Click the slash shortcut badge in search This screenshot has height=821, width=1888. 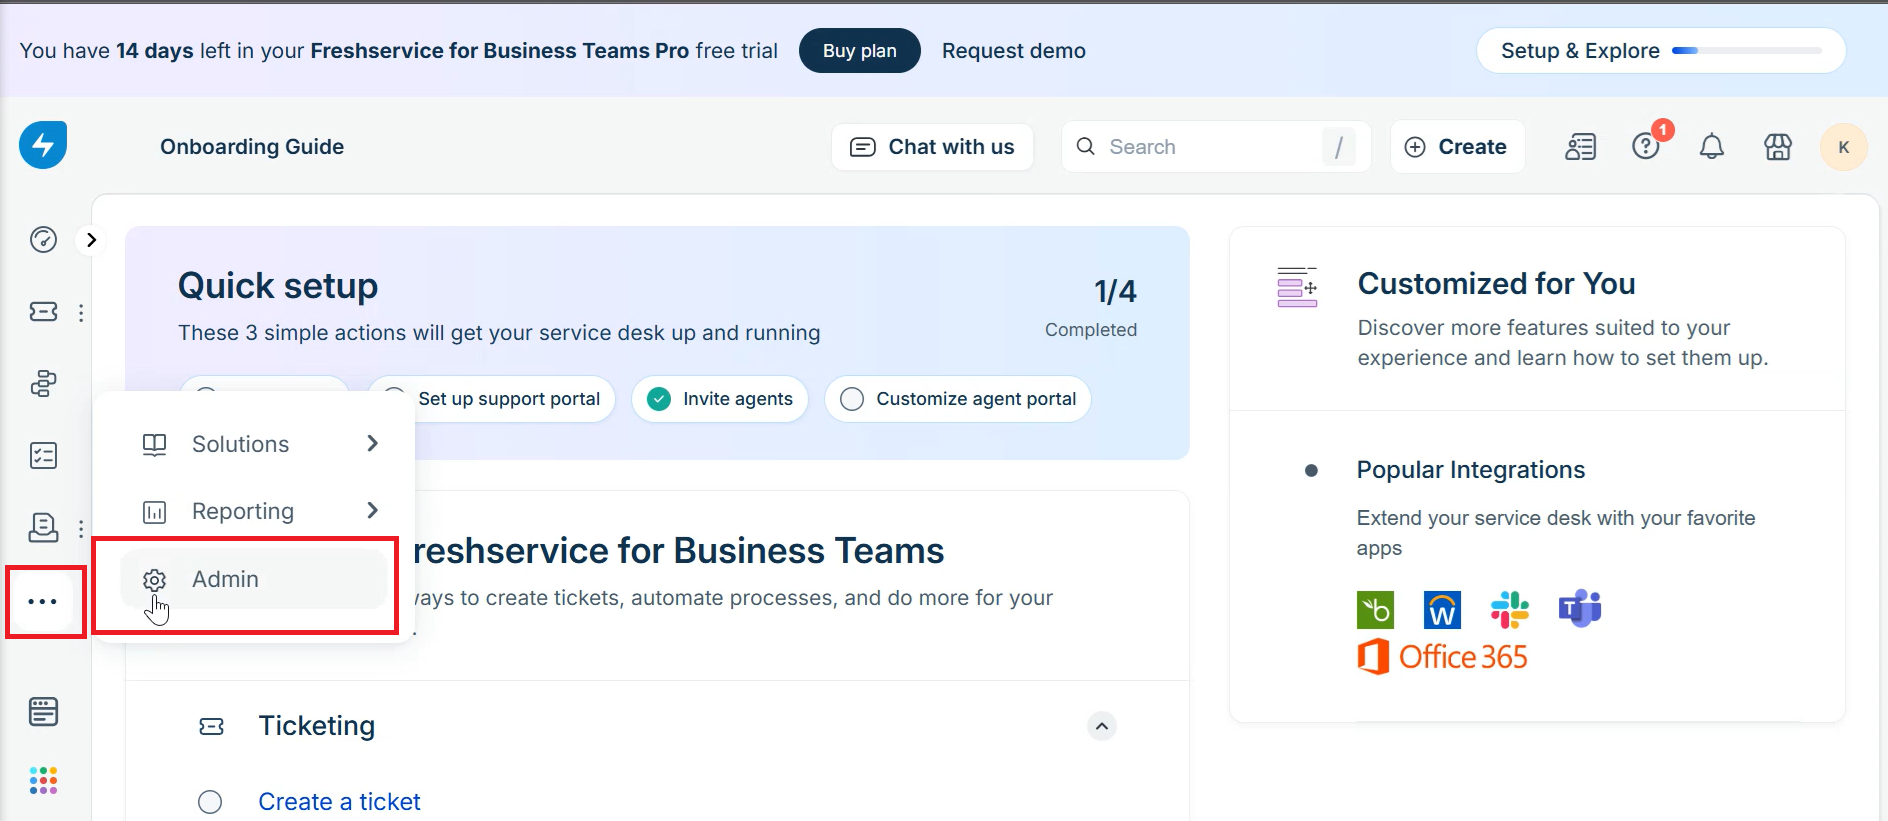click(1338, 147)
